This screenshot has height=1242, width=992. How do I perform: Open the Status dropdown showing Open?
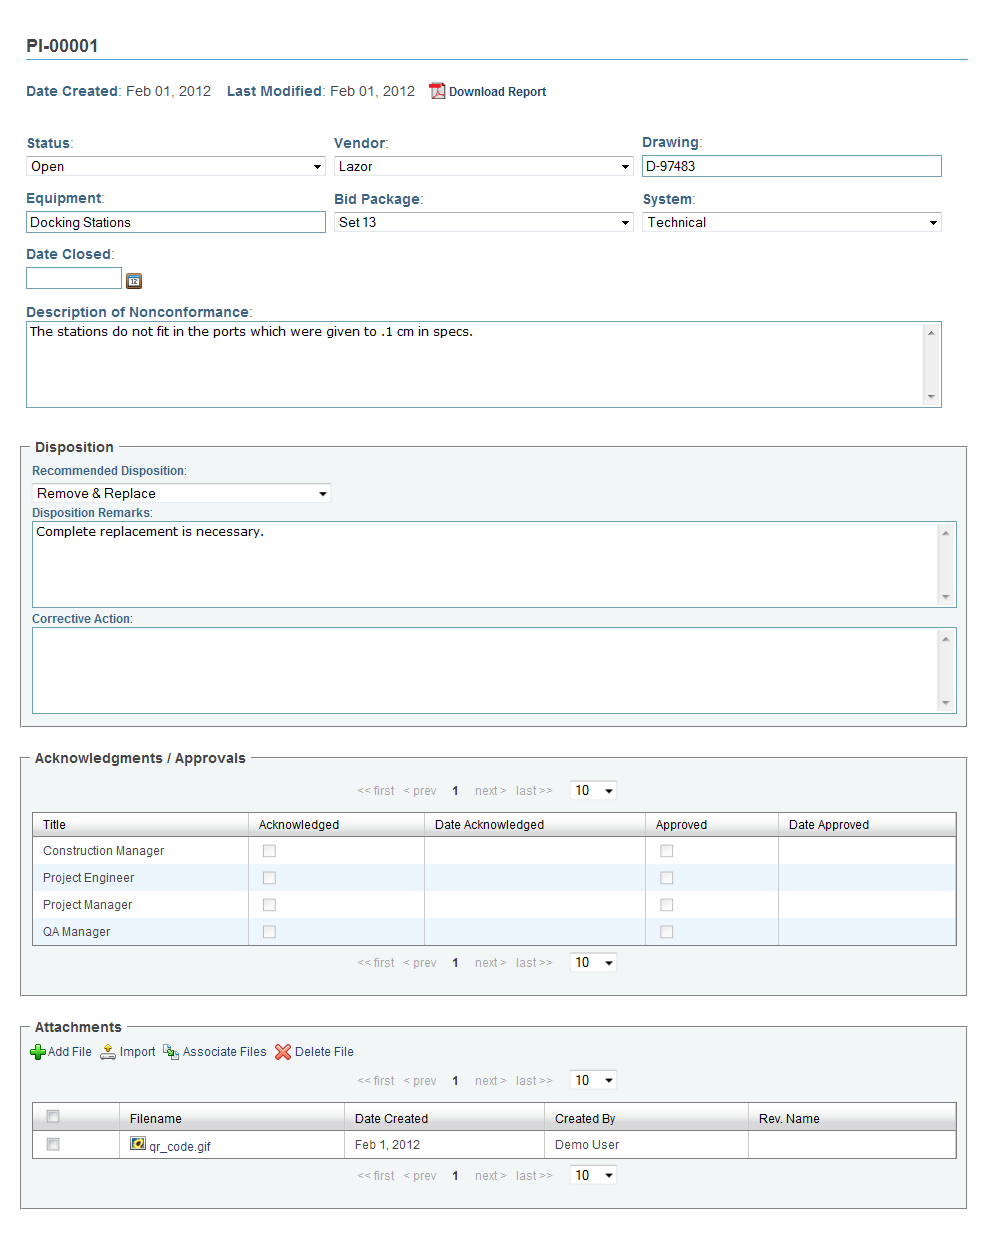pyautogui.click(x=176, y=166)
